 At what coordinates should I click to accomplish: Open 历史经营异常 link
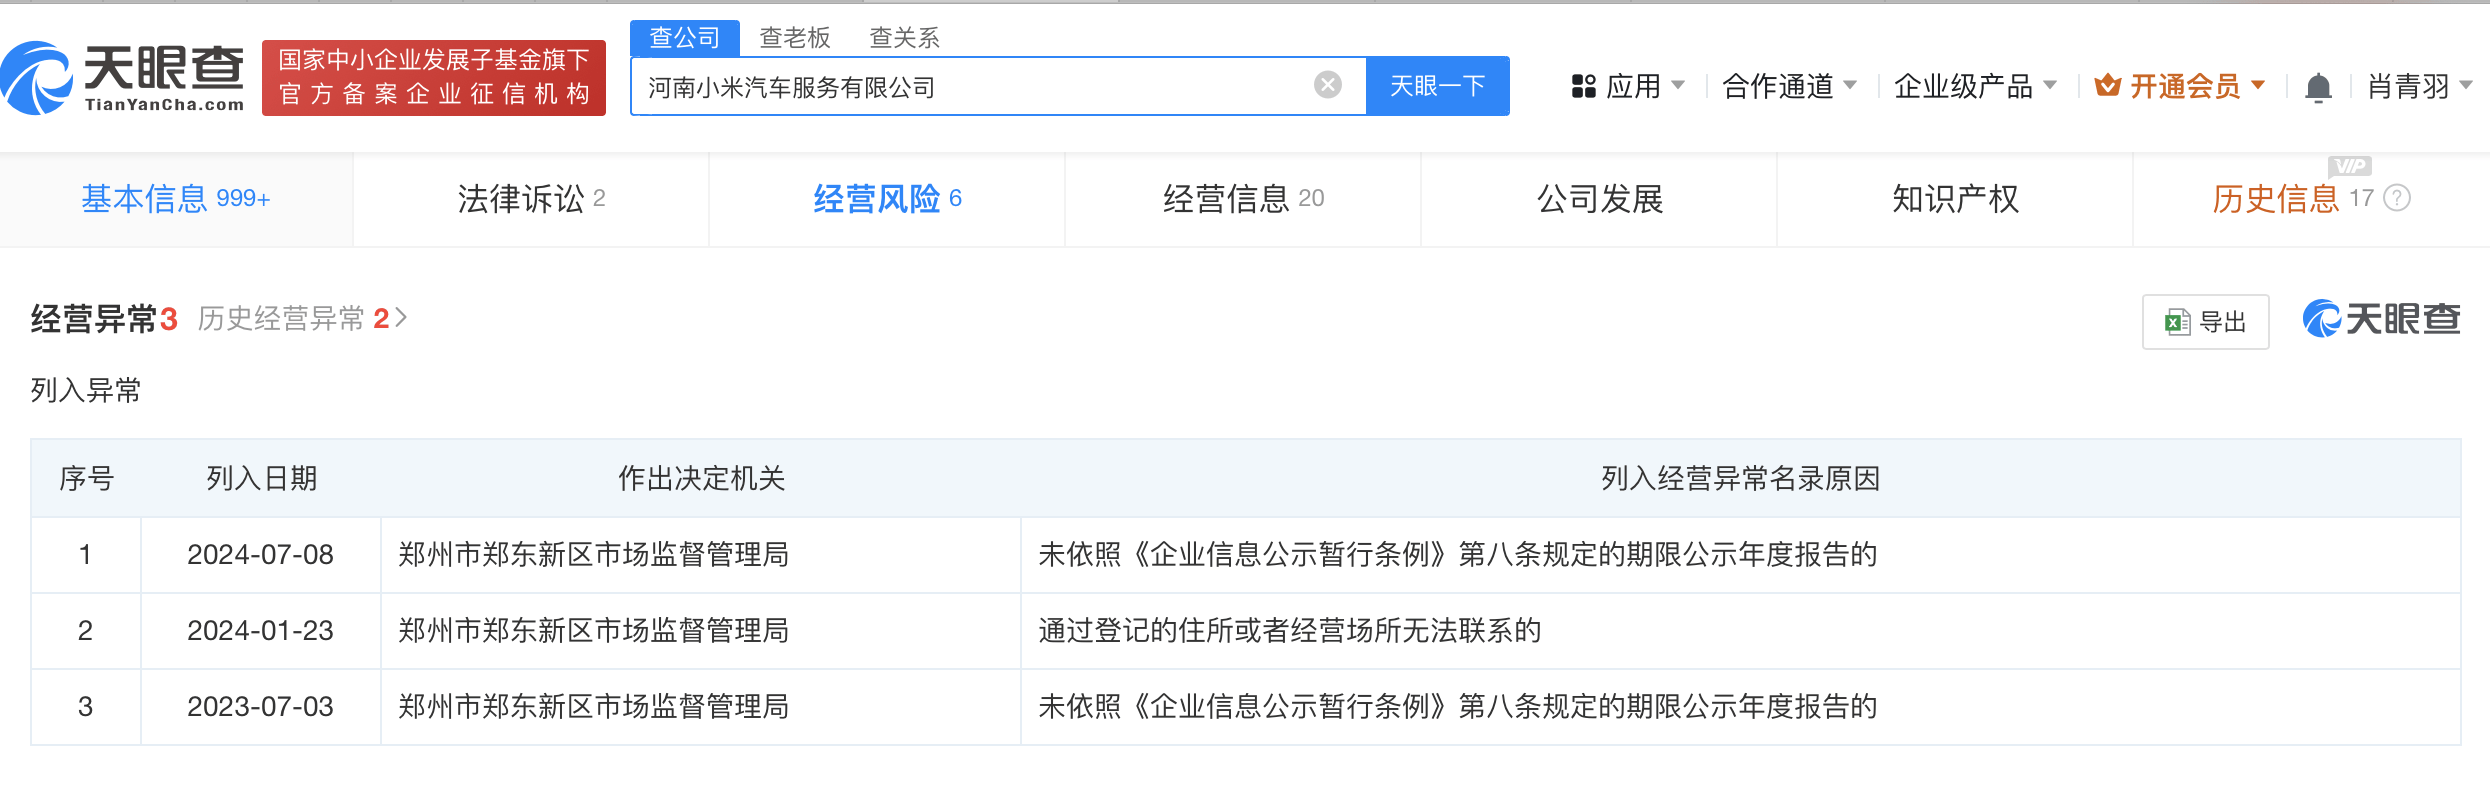[302, 319]
